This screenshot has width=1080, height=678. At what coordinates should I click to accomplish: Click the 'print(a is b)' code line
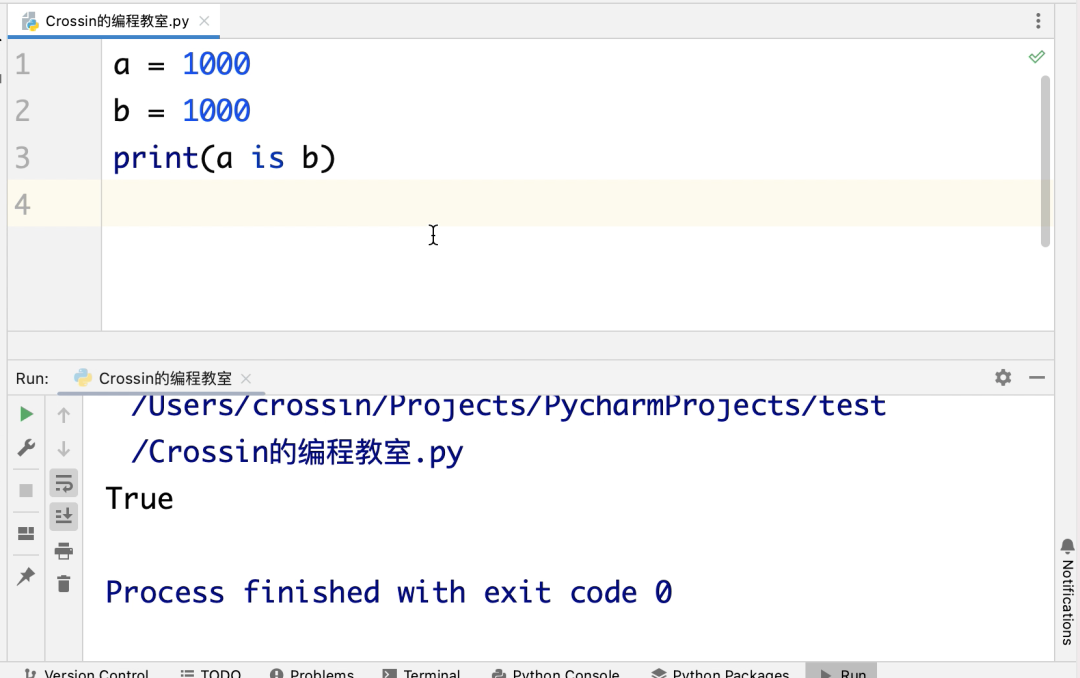(225, 158)
